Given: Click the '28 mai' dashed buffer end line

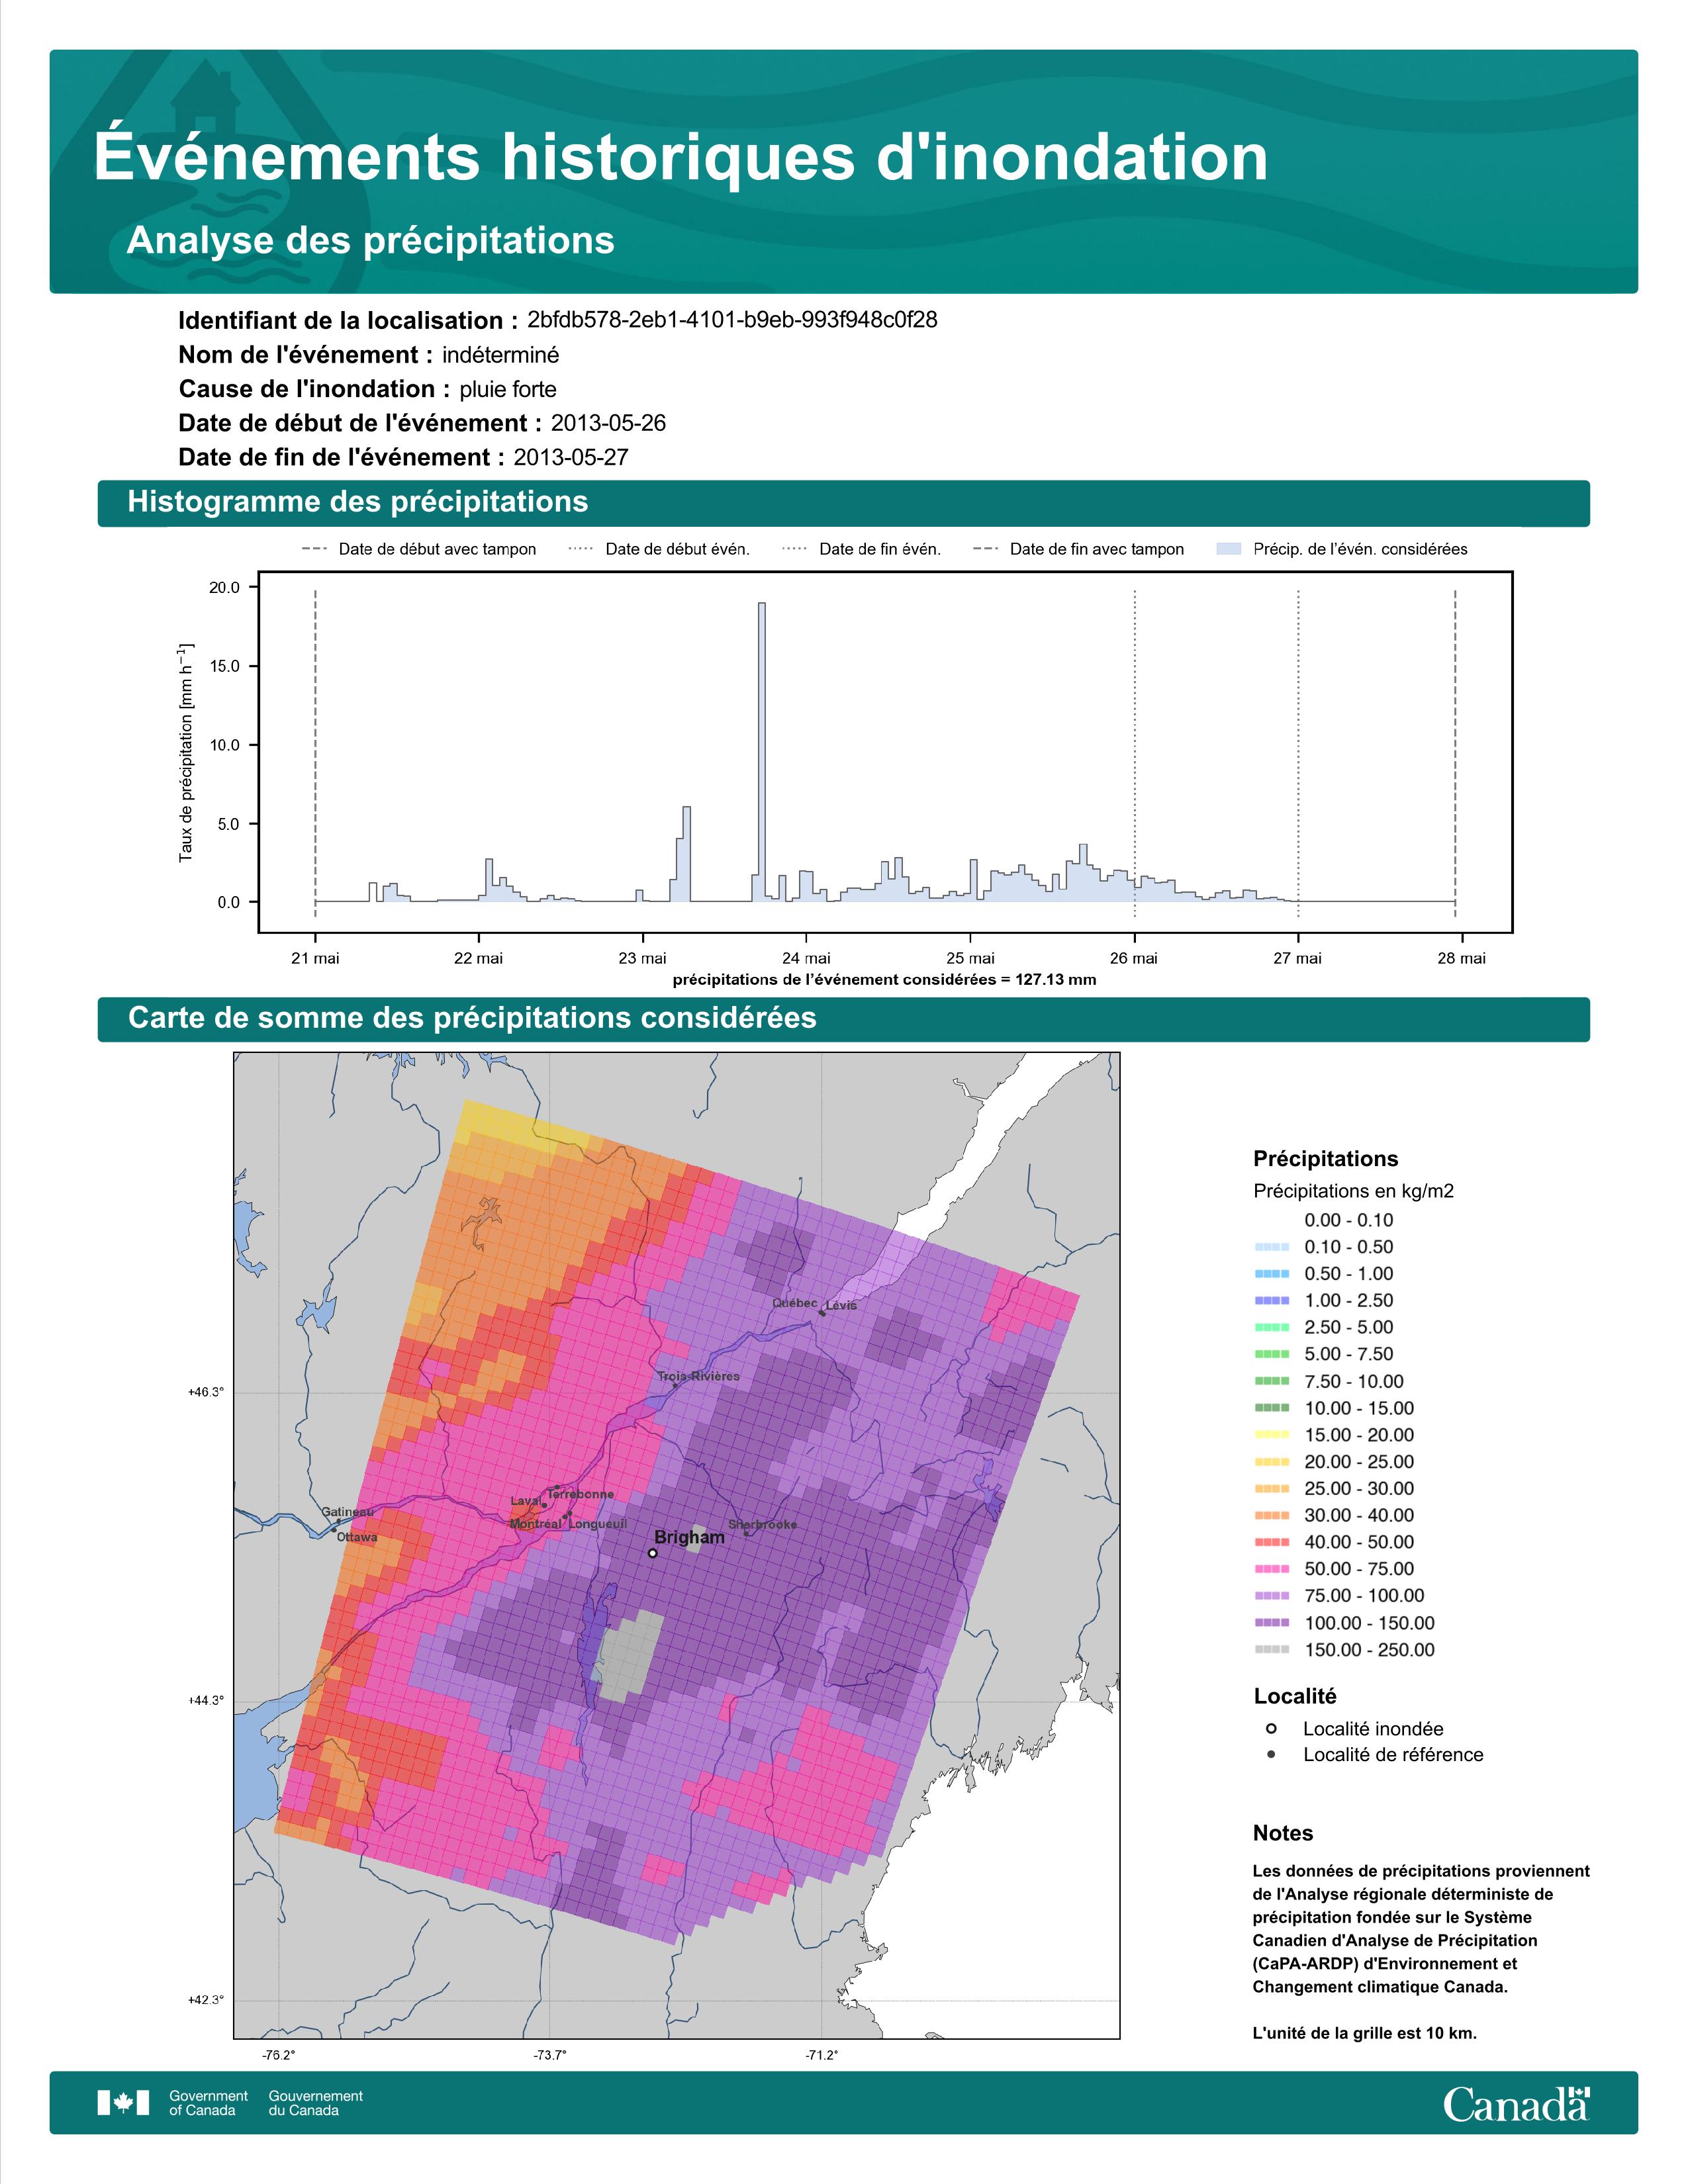Looking at the screenshot, I should (x=1455, y=753).
